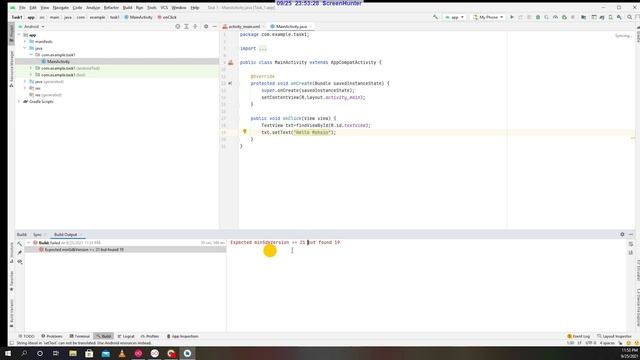This screenshot has height=360, width=640.
Task: Open the Profiler tool window
Action: [150, 336]
